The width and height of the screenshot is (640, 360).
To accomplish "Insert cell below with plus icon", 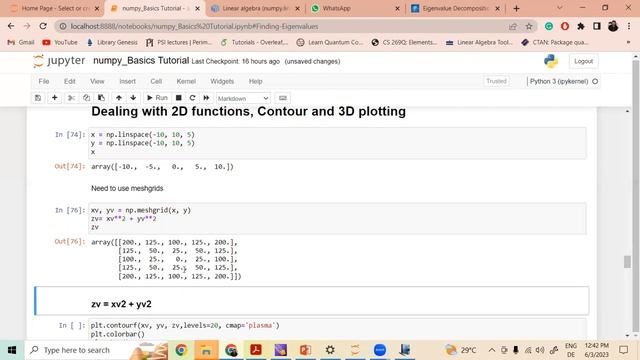I will click(54, 98).
